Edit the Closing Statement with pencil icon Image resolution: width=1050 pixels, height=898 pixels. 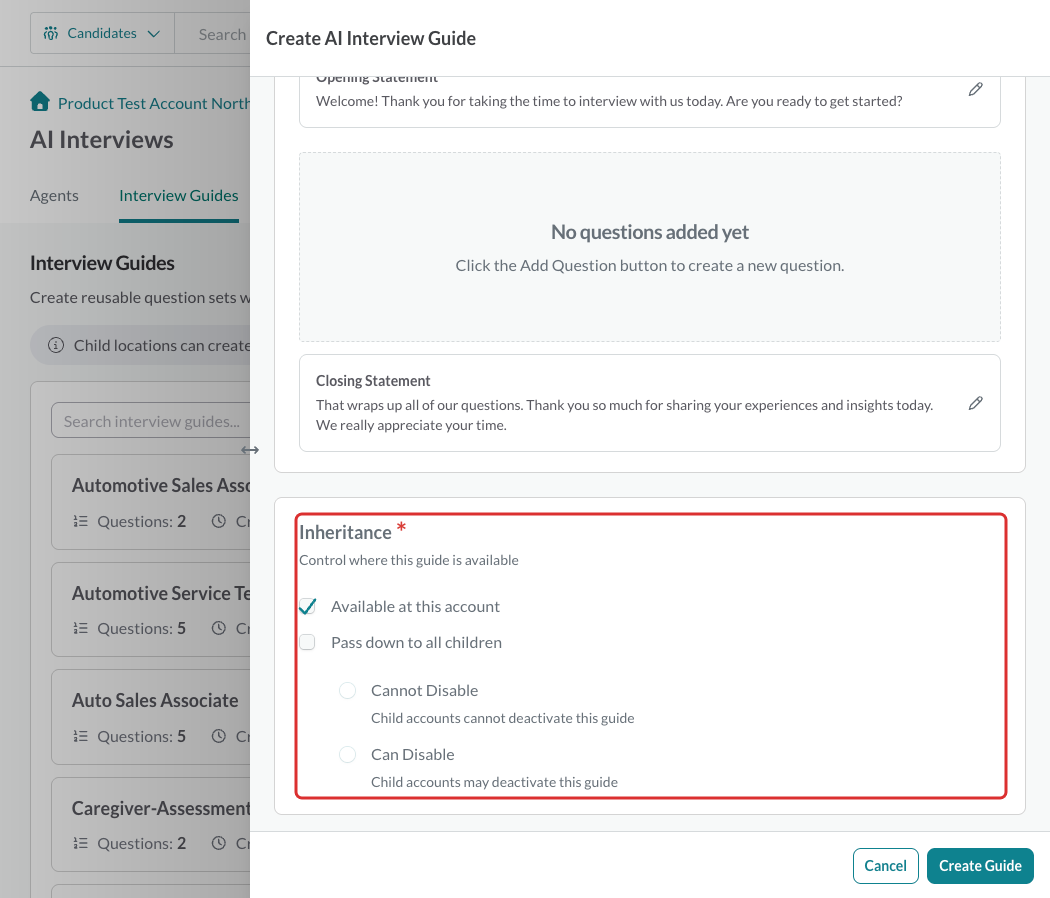click(976, 403)
